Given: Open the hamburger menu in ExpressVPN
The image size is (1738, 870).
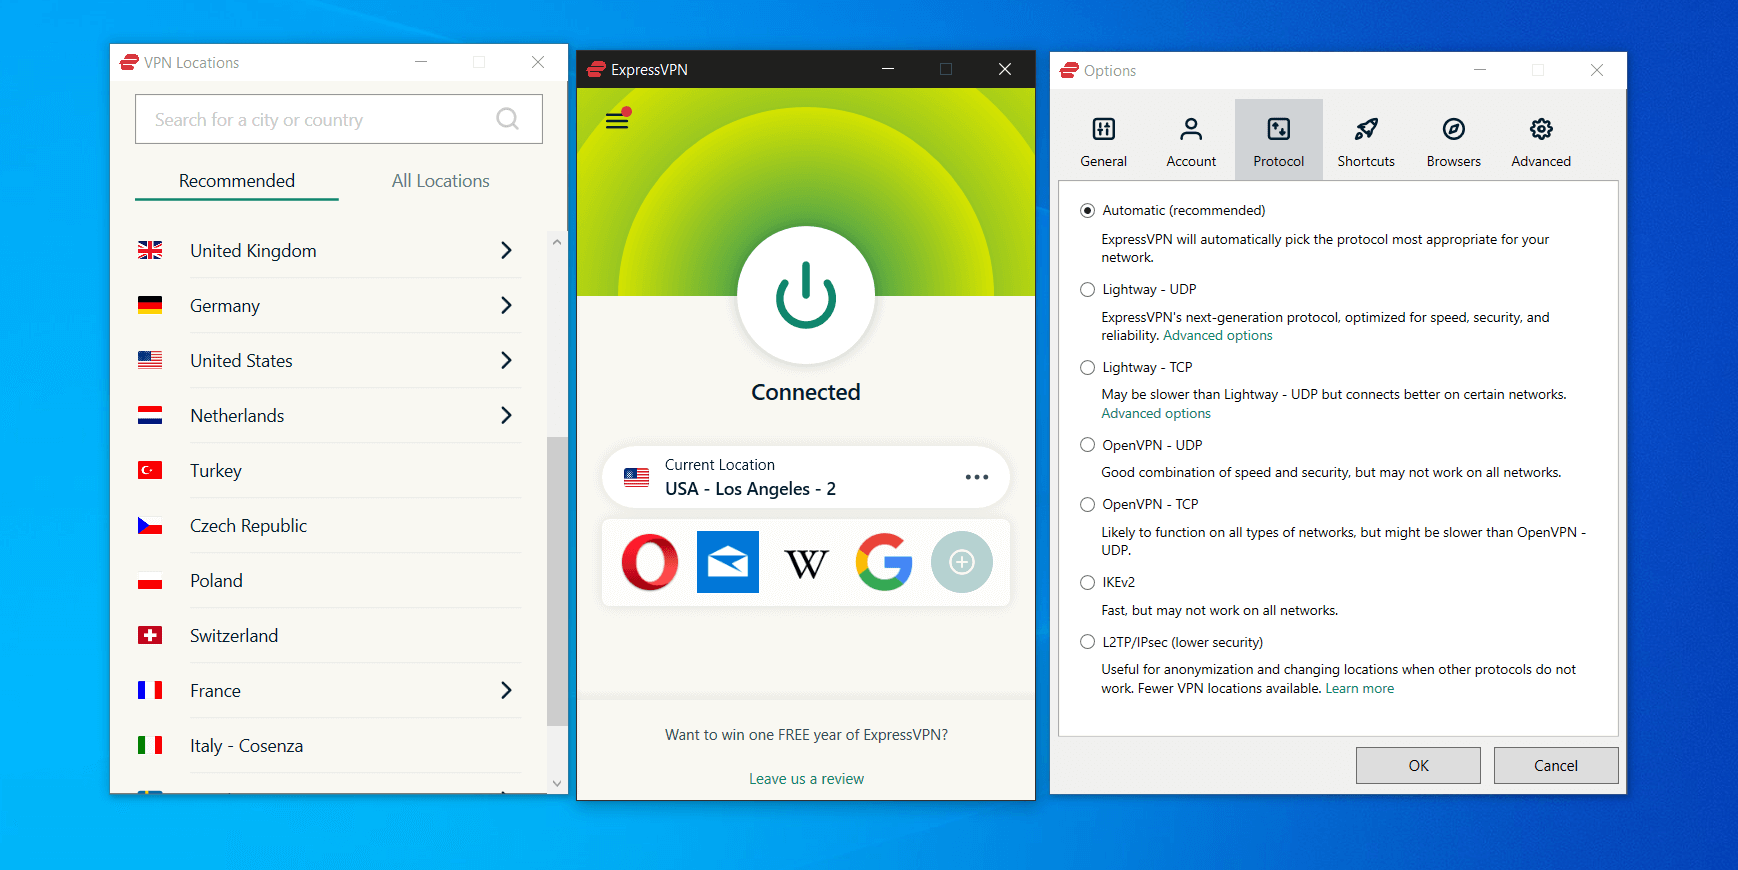Looking at the screenshot, I should 617,121.
